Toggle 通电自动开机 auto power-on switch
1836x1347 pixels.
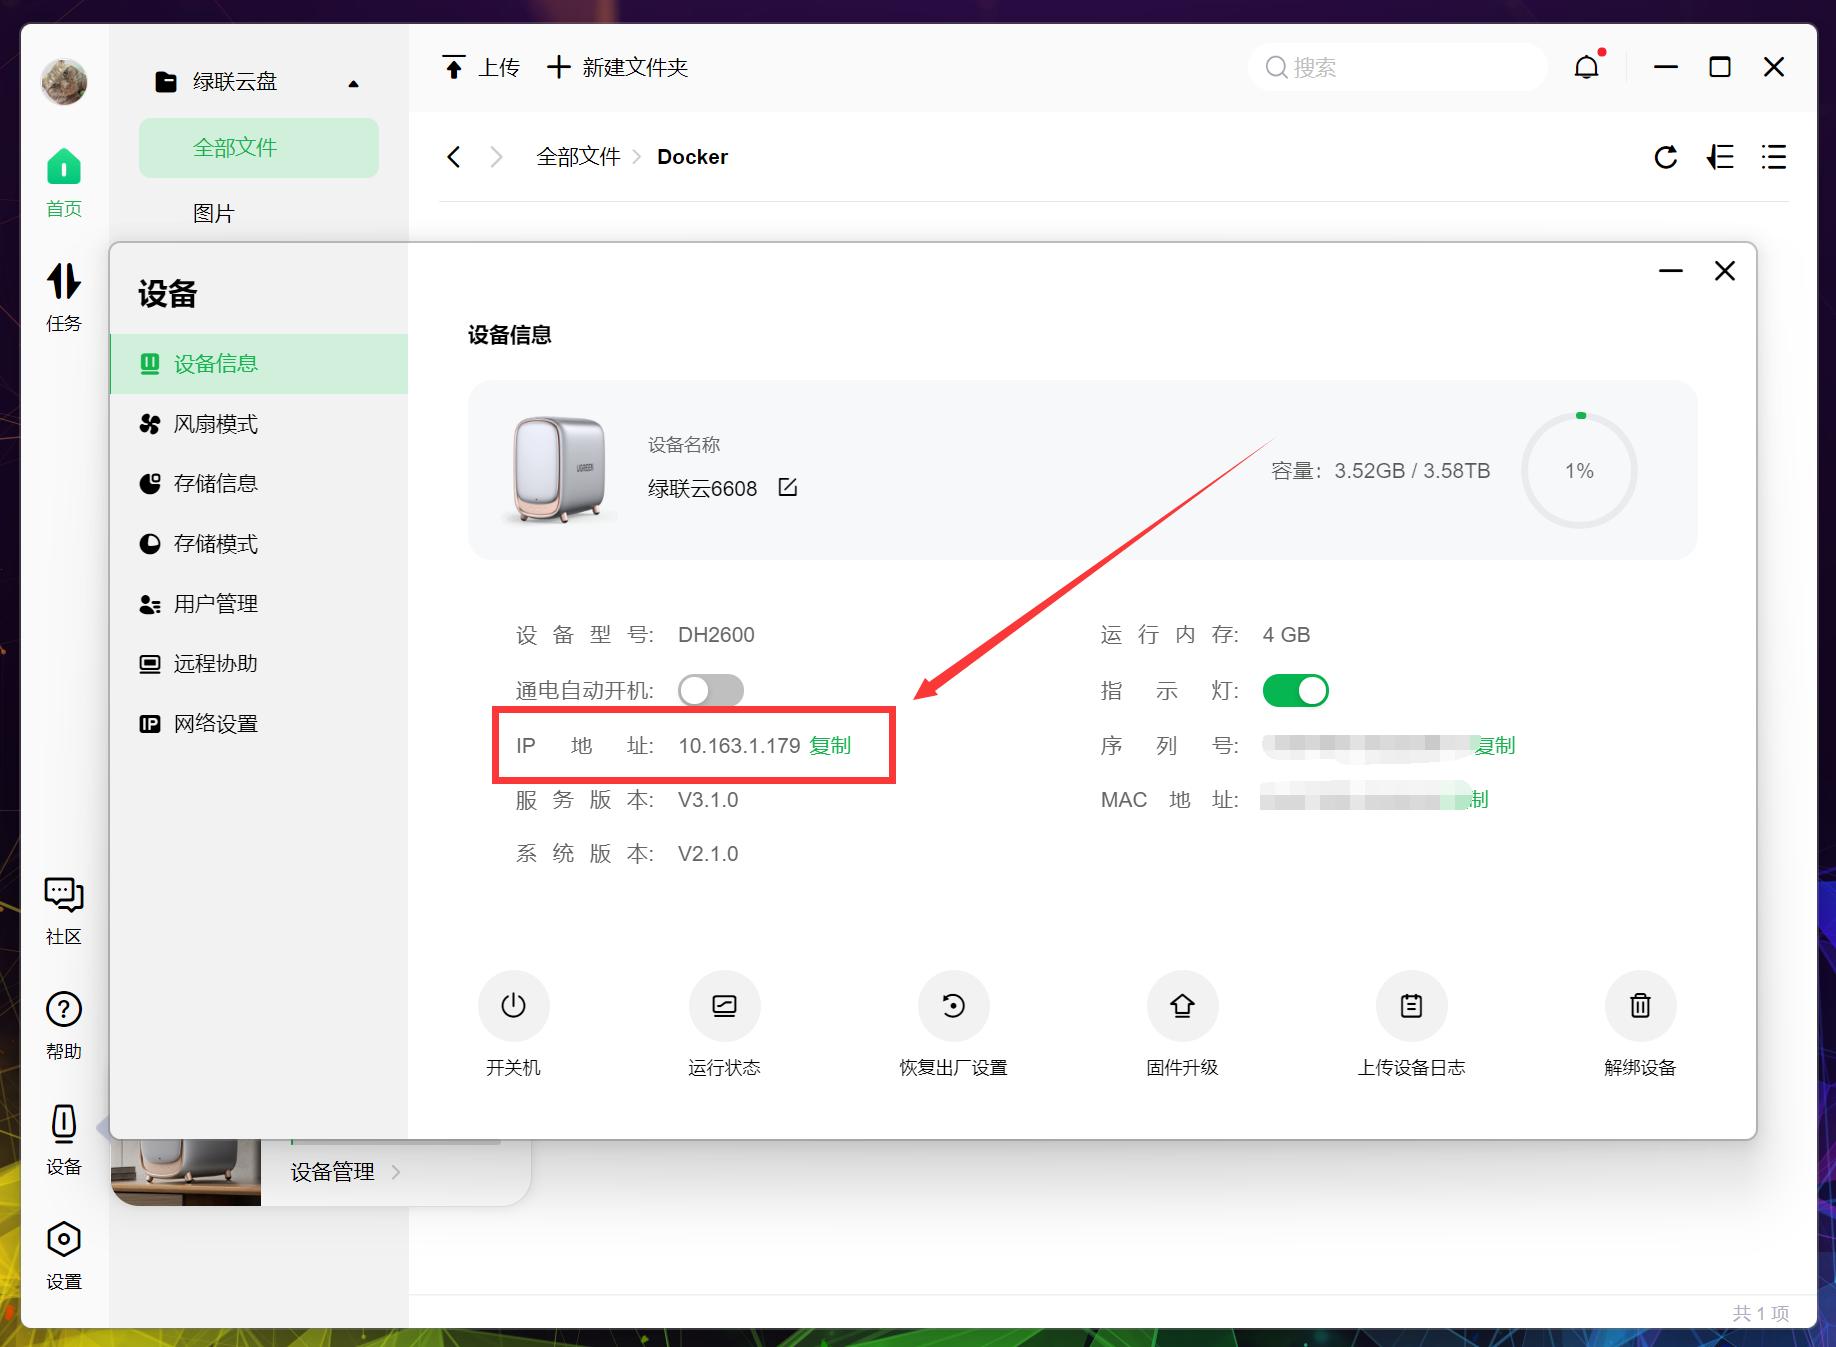pyautogui.click(x=711, y=690)
